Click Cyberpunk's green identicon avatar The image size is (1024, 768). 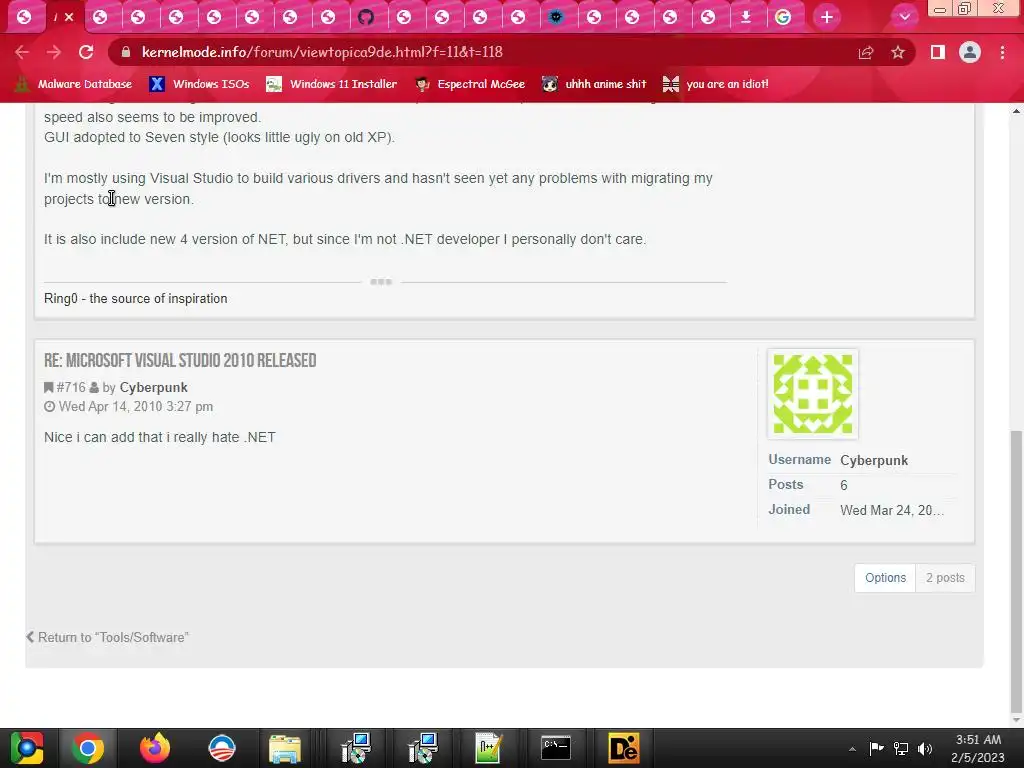(813, 394)
